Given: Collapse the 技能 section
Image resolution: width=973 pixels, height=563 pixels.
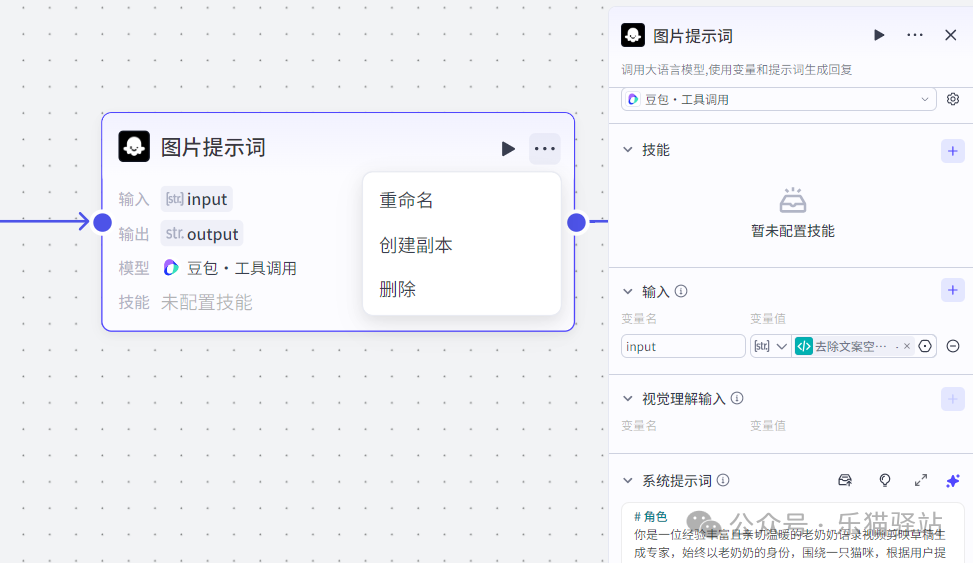Looking at the screenshot, I should tap(628, 150).
